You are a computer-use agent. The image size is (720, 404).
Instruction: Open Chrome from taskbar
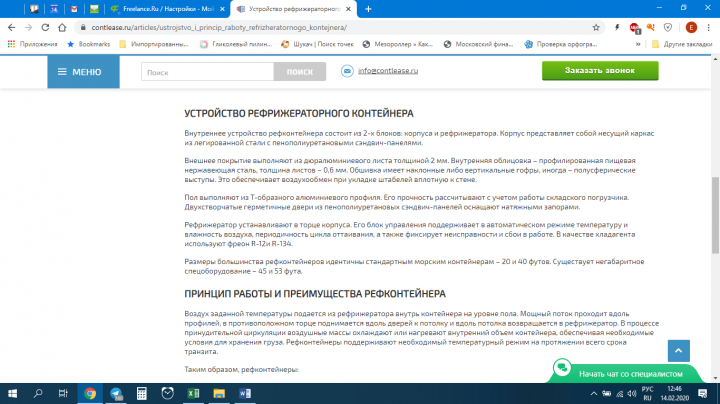(90, 393)
